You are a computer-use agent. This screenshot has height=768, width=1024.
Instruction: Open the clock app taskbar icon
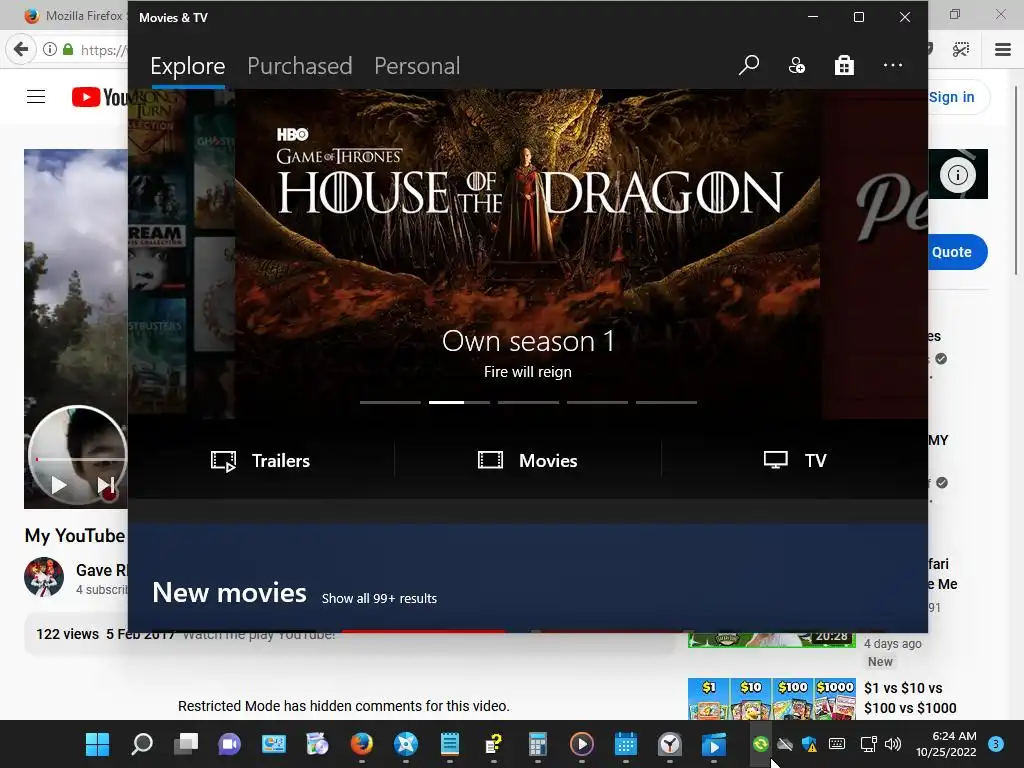(669, 744)
